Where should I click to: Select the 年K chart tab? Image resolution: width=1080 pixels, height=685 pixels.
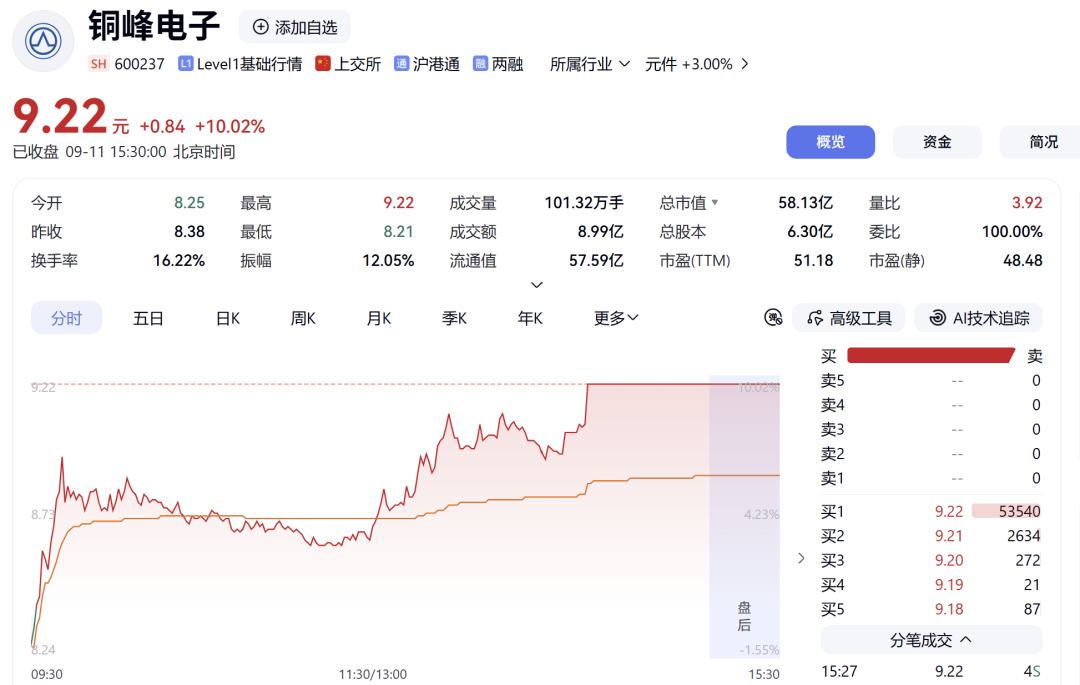pos(530,318)
